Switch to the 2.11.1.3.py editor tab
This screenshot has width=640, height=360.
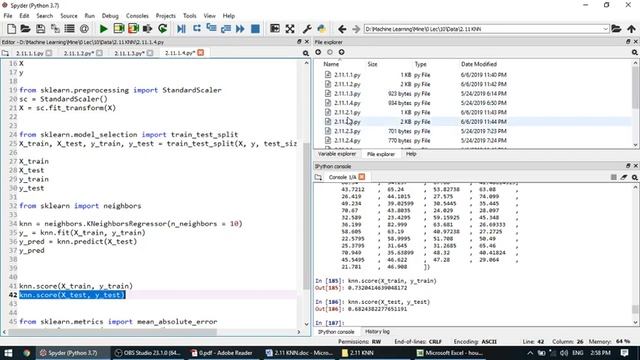pyautogui.click(x=129, y=53)
